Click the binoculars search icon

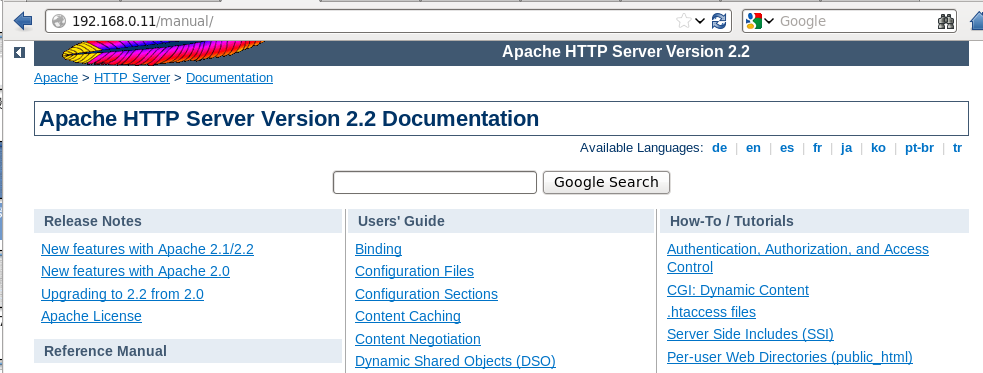click(x=945, y=21)
